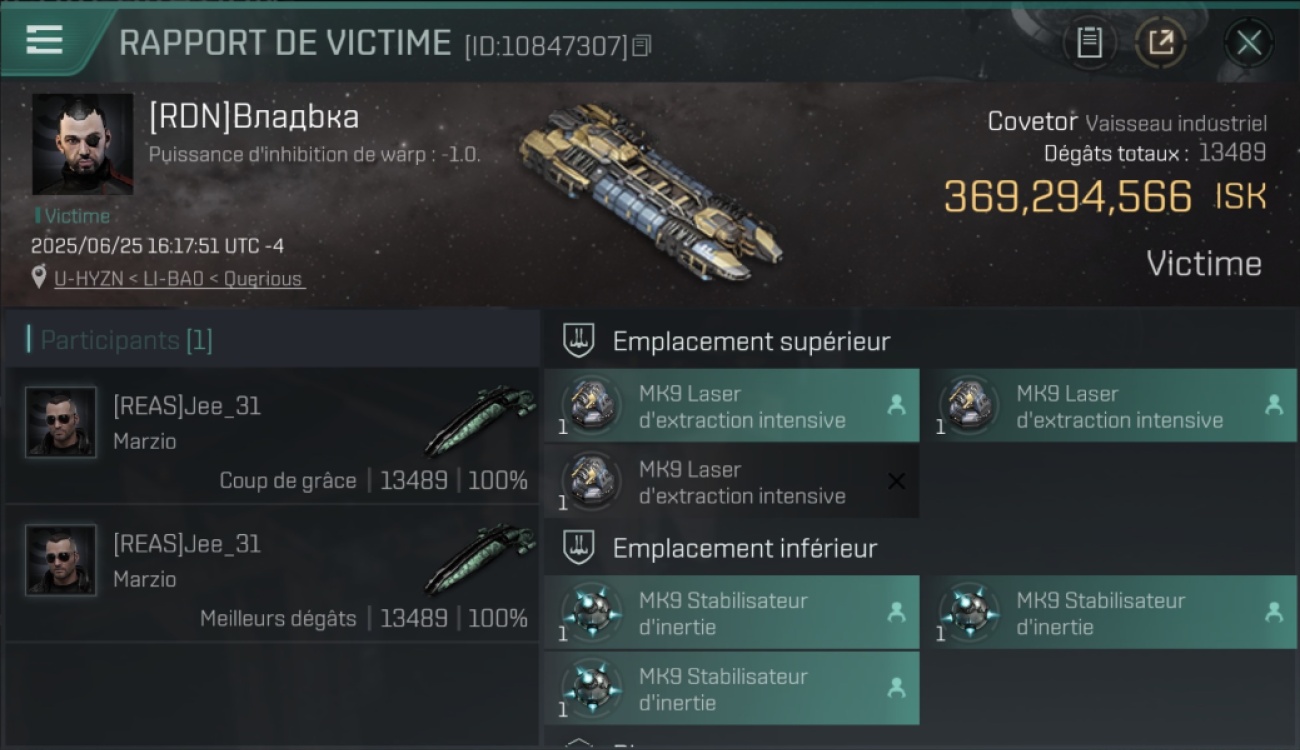Share the report via export icon
Screen dimensions: 1300x750
pyautogui.click(x=1160, y=43)
